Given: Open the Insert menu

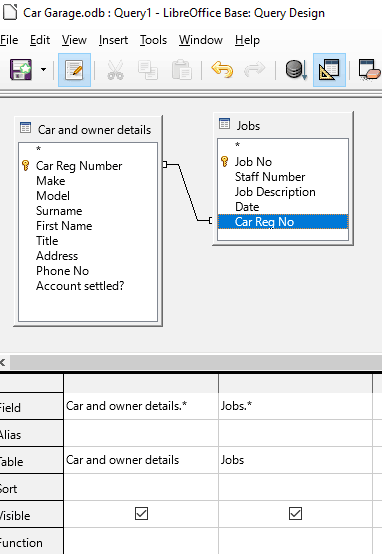Looking at the screenshot, I should click(113, 40).
